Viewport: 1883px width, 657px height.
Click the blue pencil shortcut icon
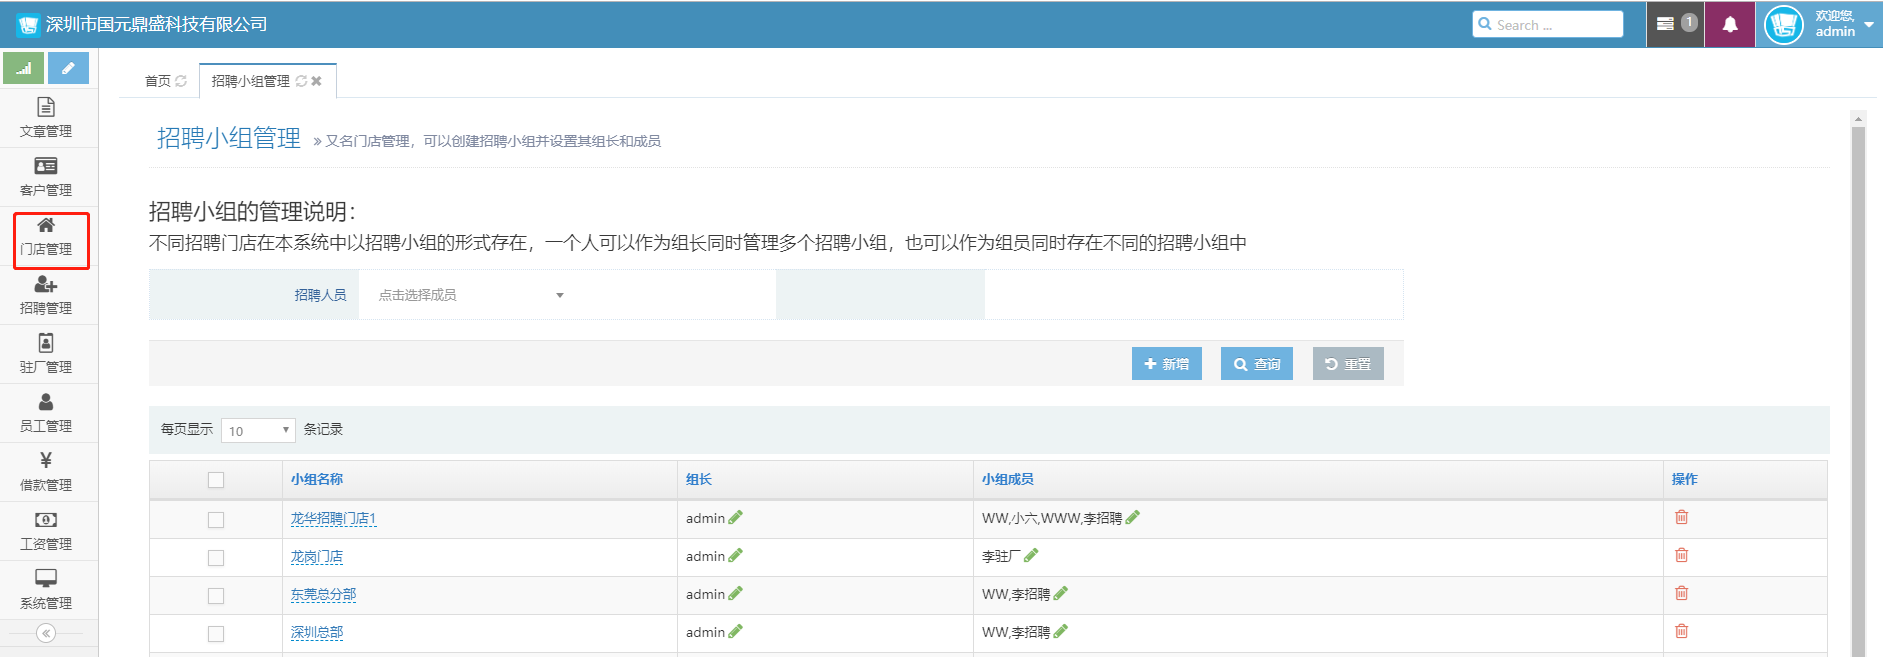tap(68, 68)
